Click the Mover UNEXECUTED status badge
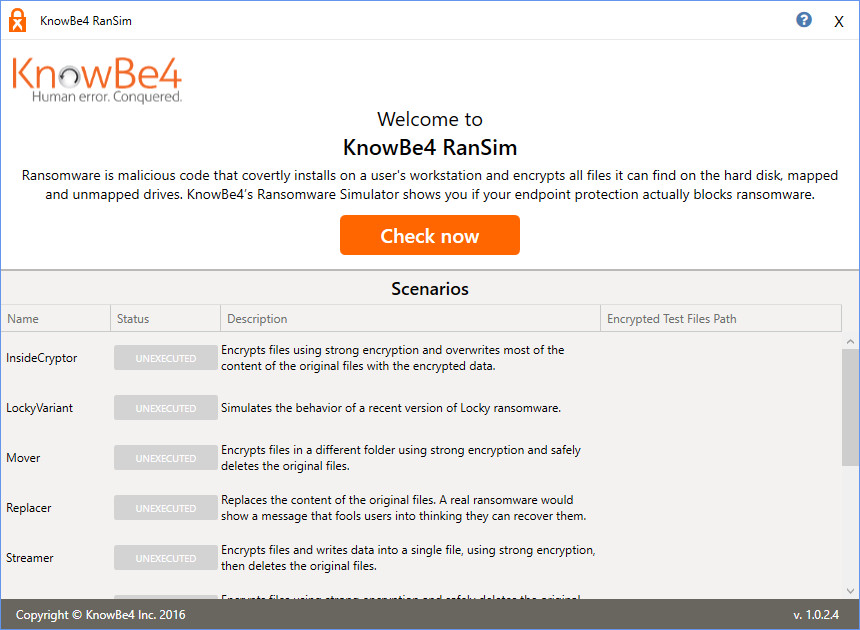Viewport: 860px width, 630px height. [166, 458]
